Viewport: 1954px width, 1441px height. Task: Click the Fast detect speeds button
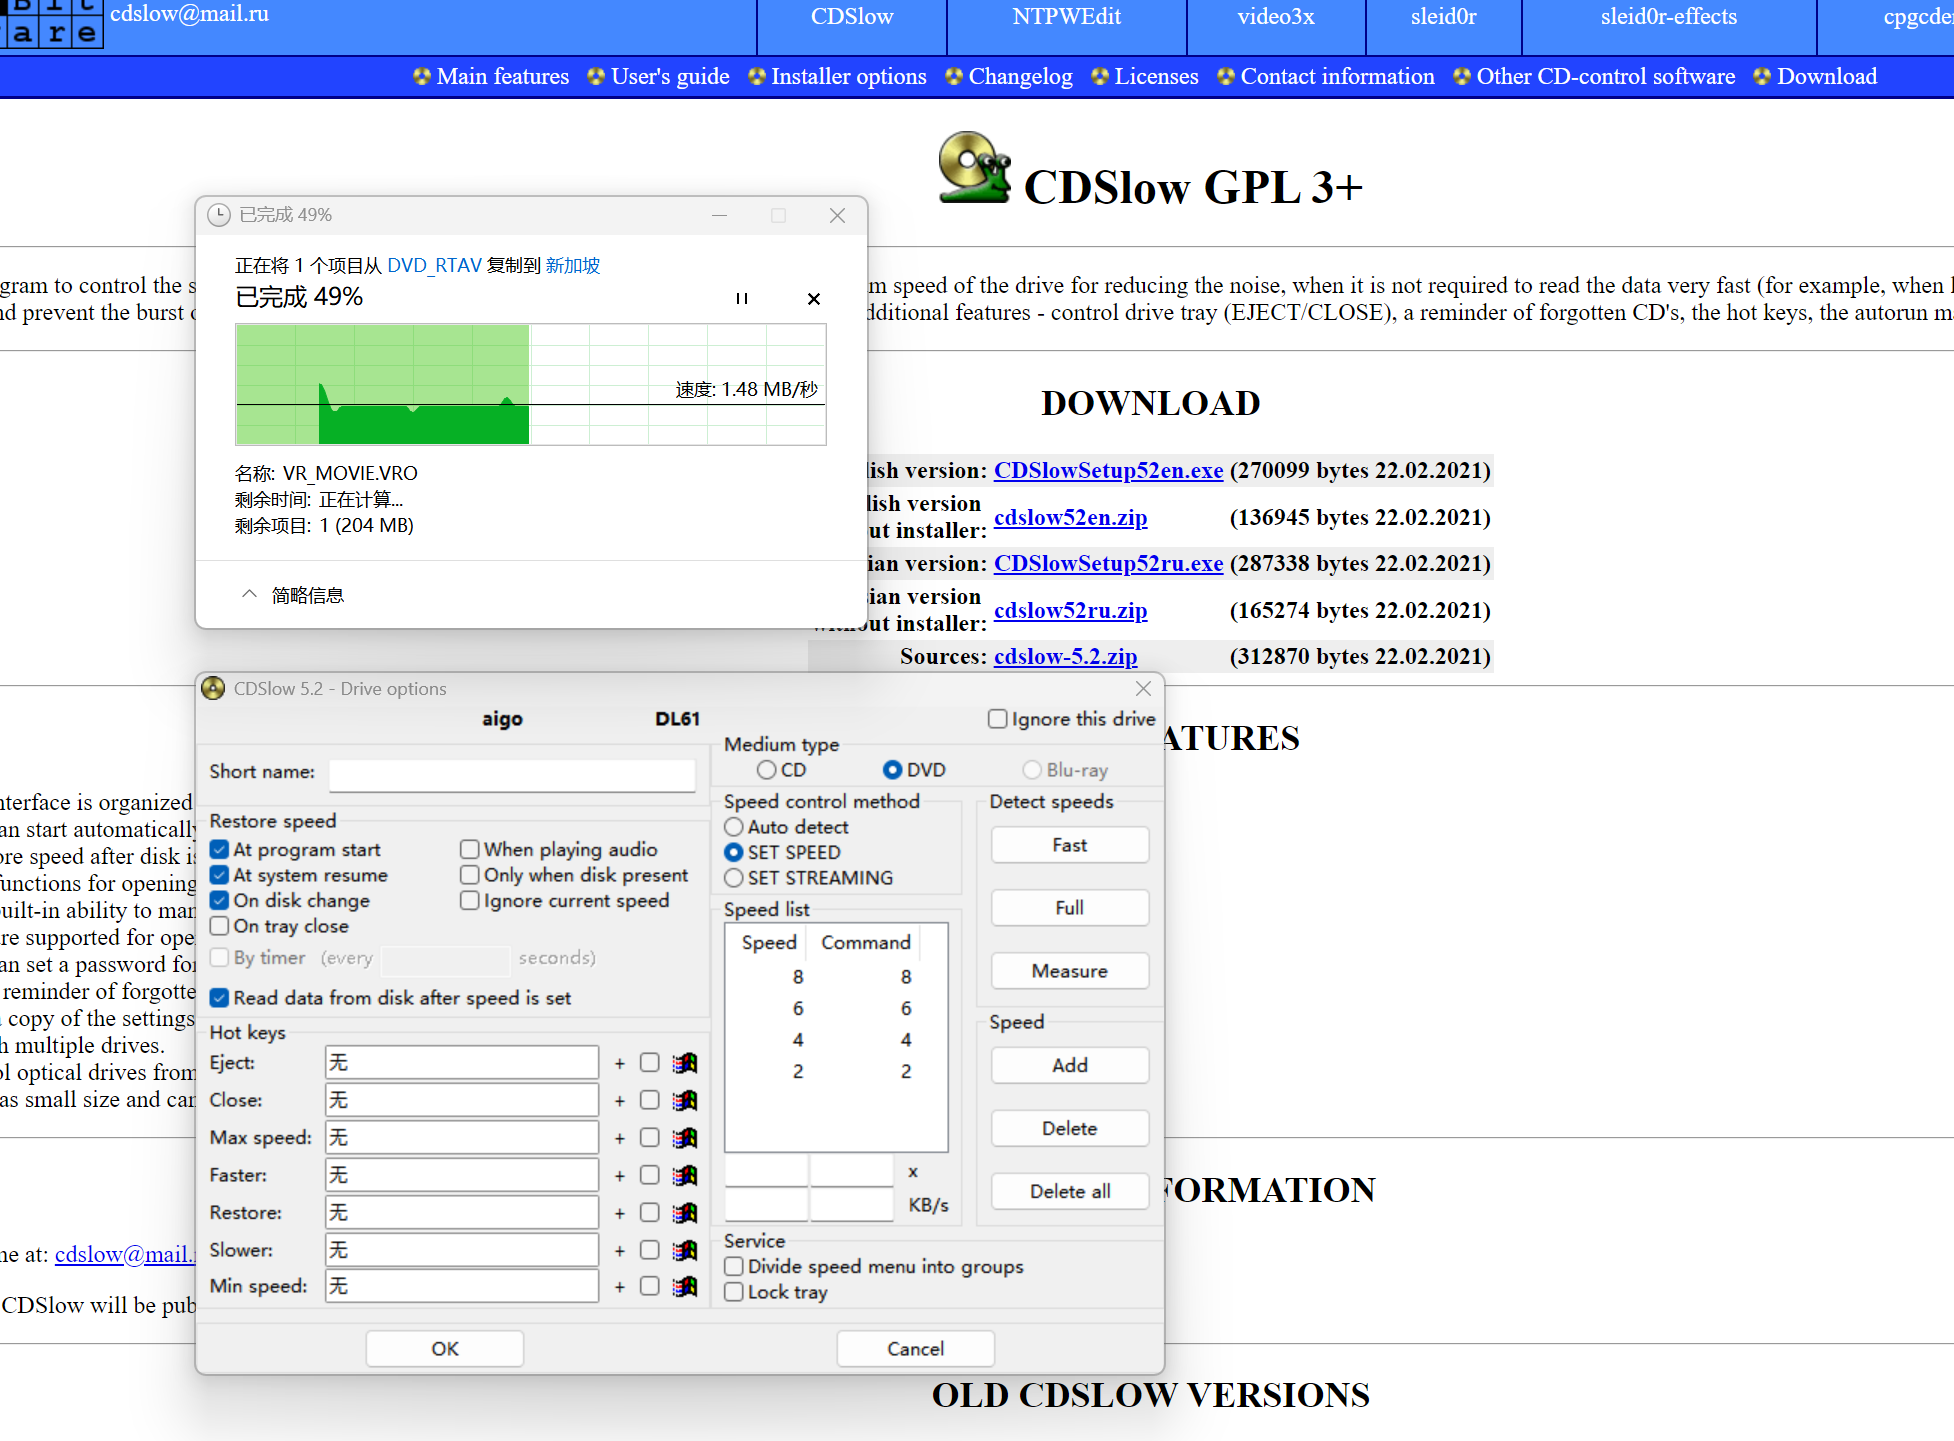click(x=1070, y=846)
